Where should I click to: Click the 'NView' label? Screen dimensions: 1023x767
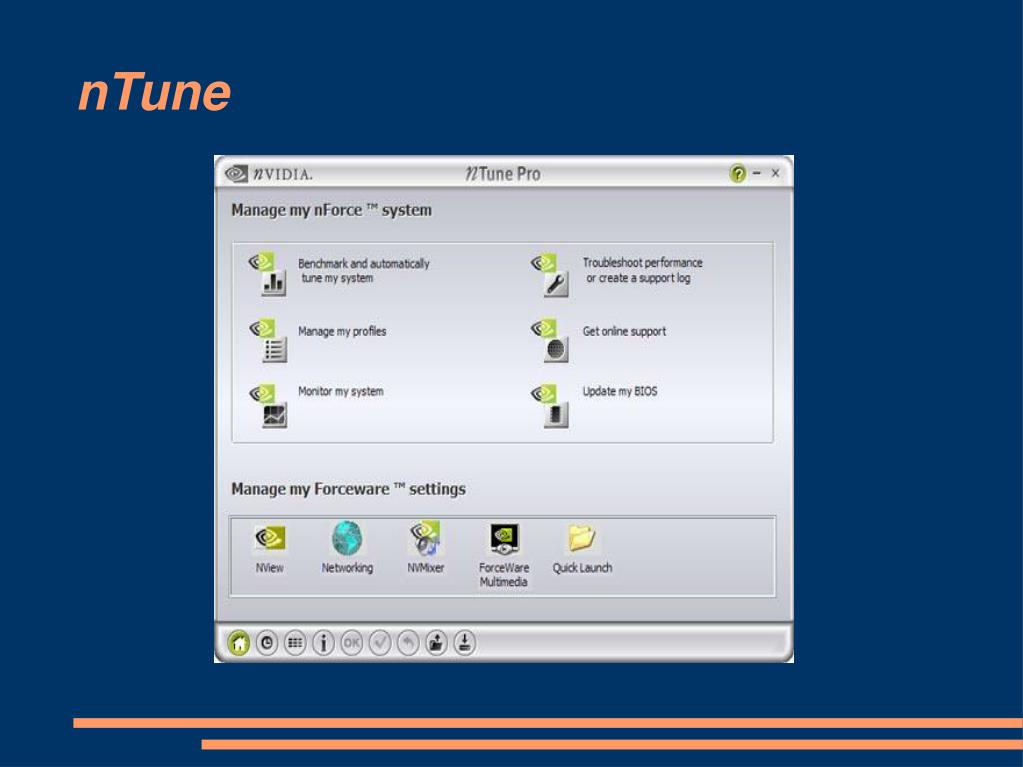(269, 568)
